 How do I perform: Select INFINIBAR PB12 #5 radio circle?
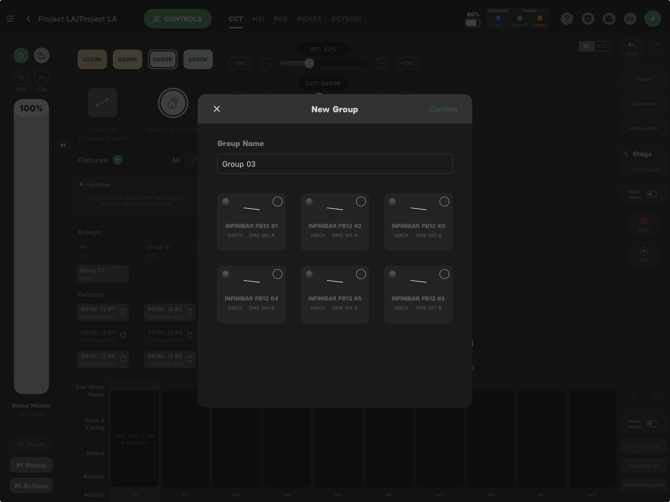[361, 274]
